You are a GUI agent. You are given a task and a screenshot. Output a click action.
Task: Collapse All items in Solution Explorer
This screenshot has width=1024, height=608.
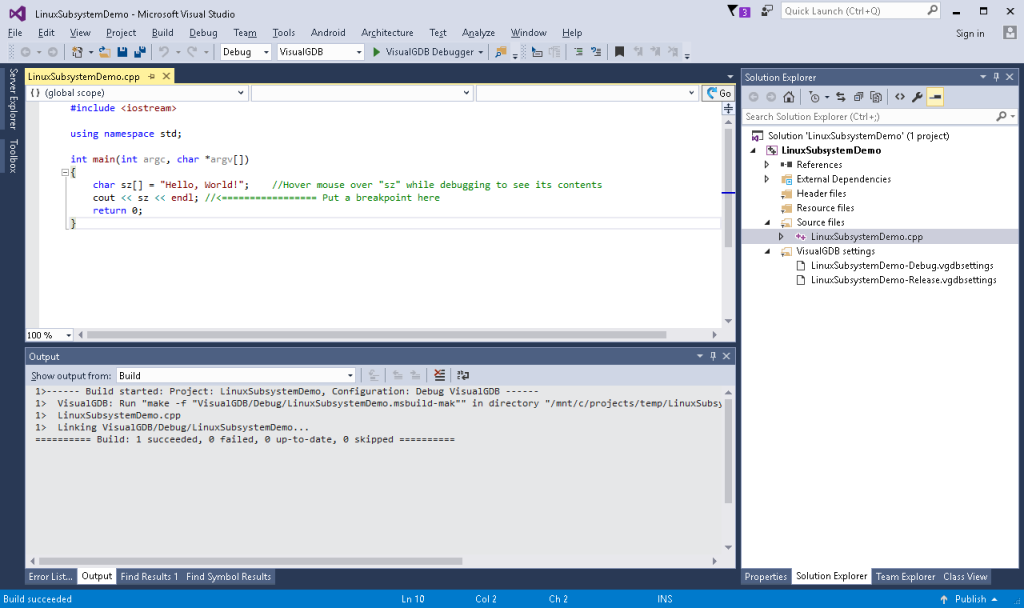[x=858, y=96]
